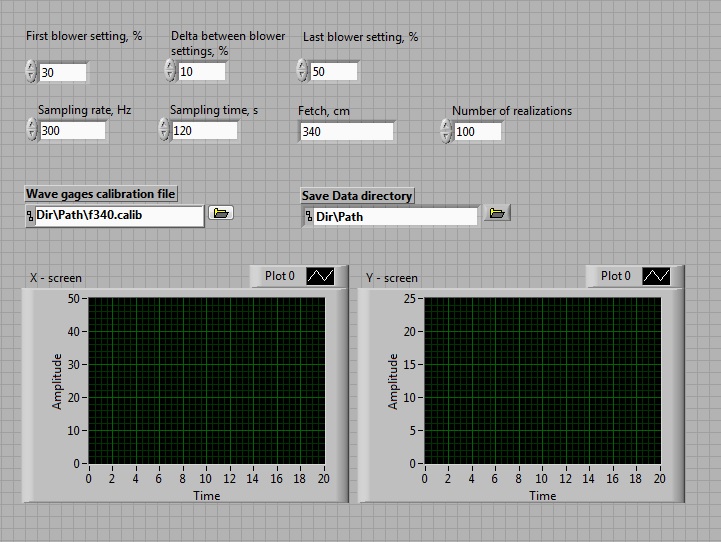Click the First blower setting stepper arrows
This screenshot has height=542, width=721.
[31, 71]
